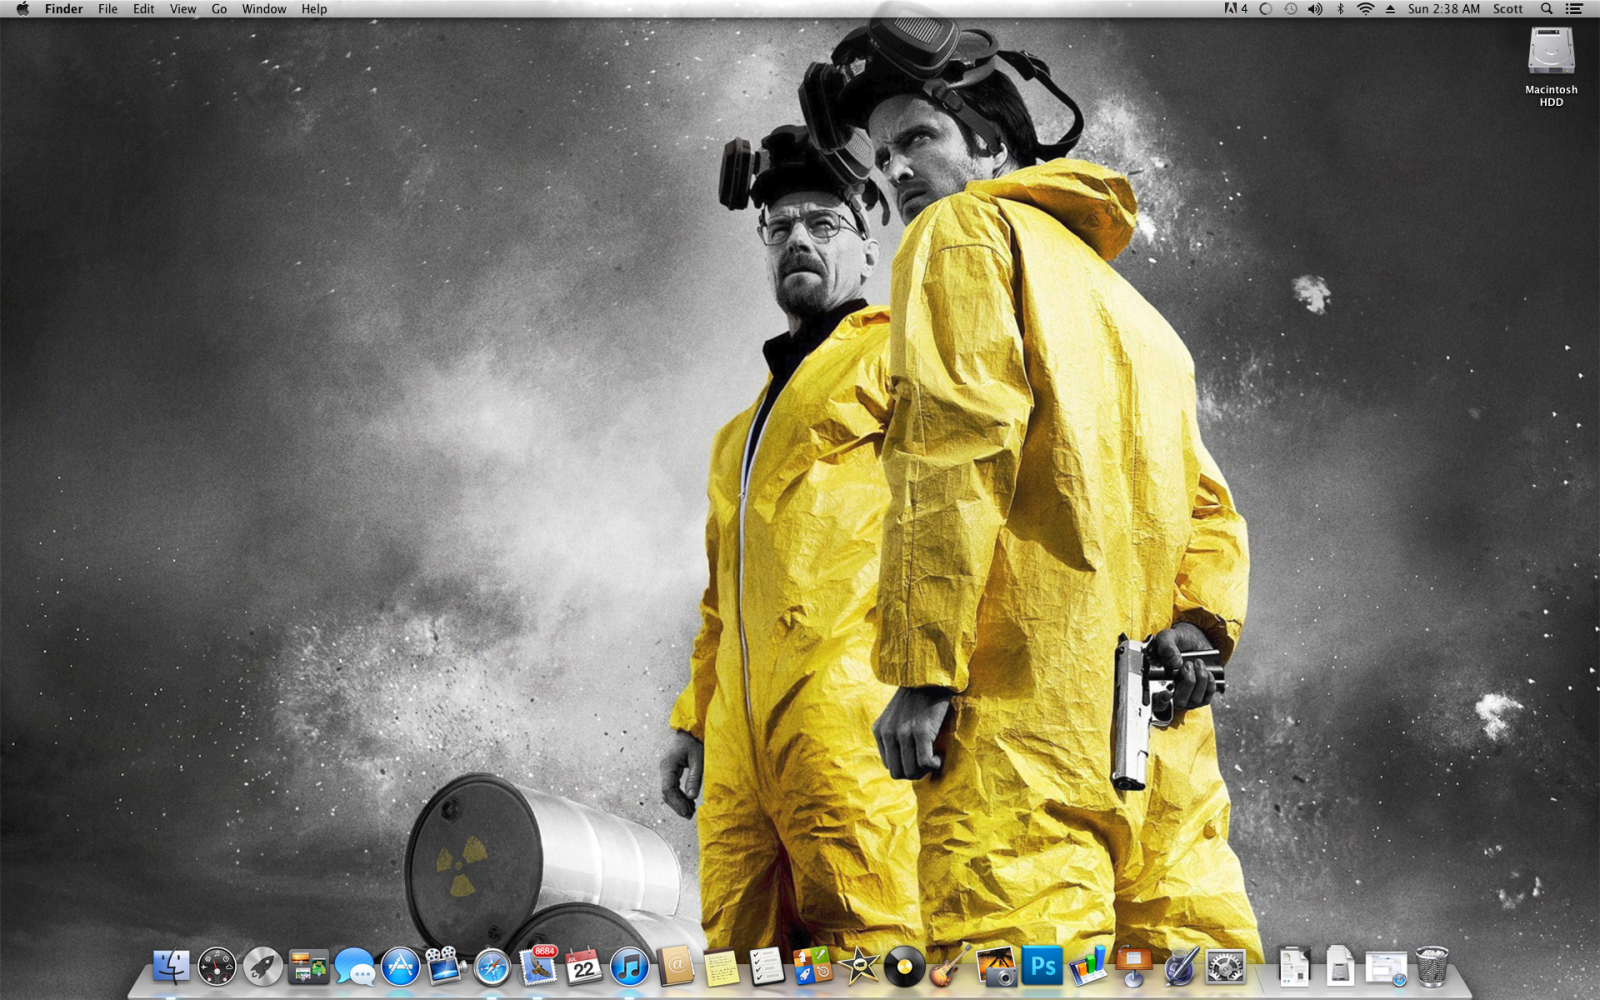The image size is (1600, 1000).
Task: Open the Help menu
Action: coord(314,9)
